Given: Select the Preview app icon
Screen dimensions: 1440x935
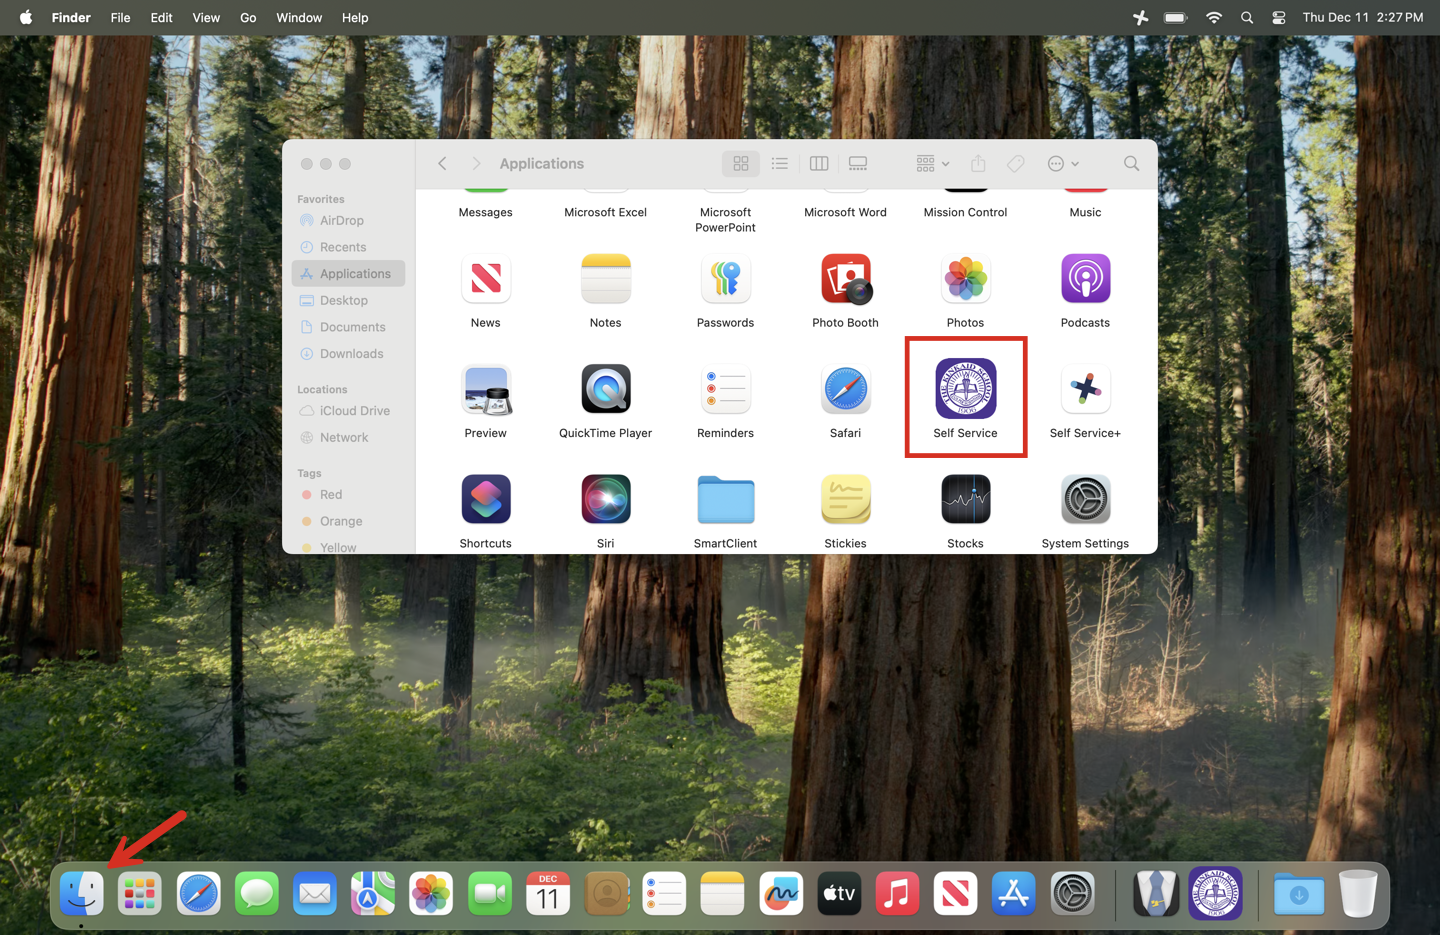Looking at the screenshot, I should [x=486, y=389].
